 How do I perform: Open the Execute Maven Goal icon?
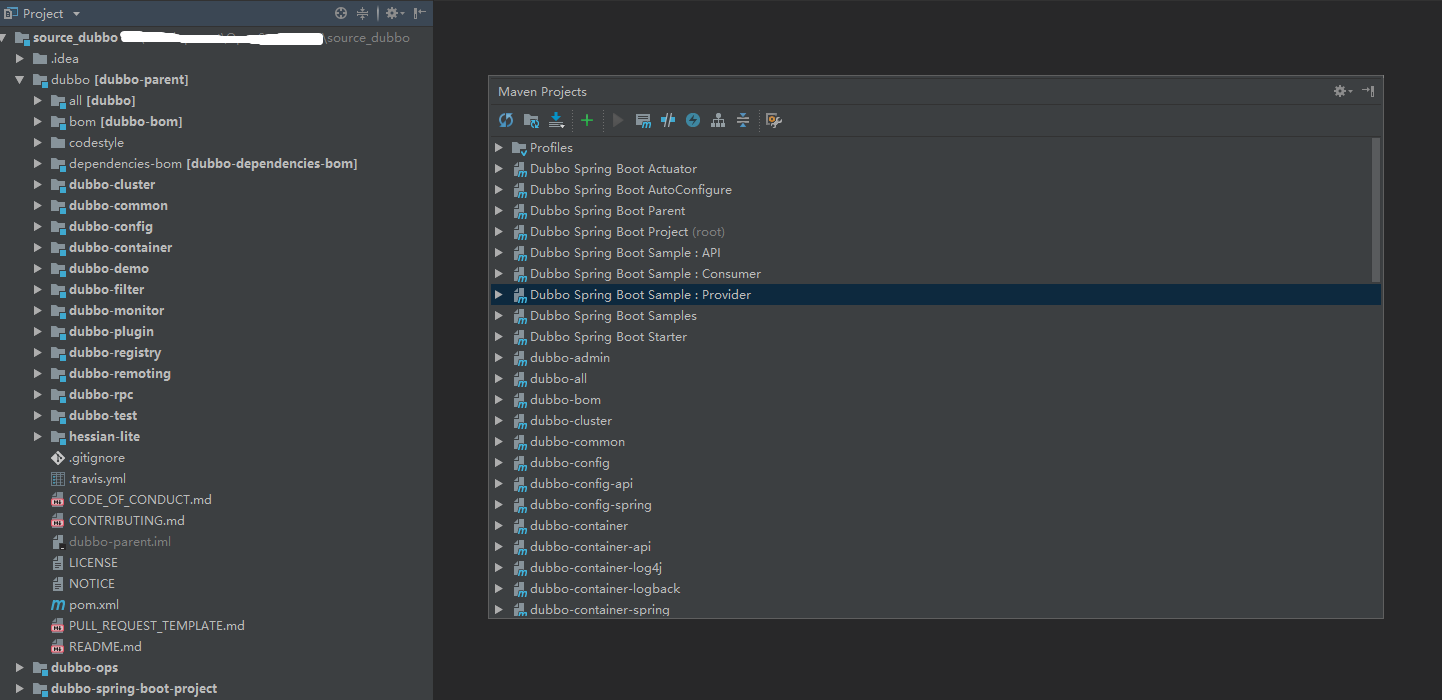(x=643, y=120)
